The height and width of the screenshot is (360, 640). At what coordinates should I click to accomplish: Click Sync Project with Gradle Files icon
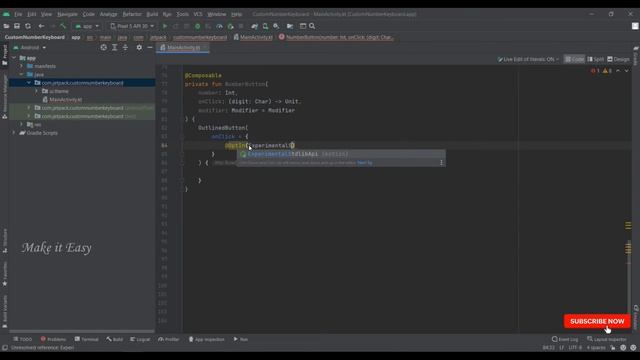click(255, 26)
